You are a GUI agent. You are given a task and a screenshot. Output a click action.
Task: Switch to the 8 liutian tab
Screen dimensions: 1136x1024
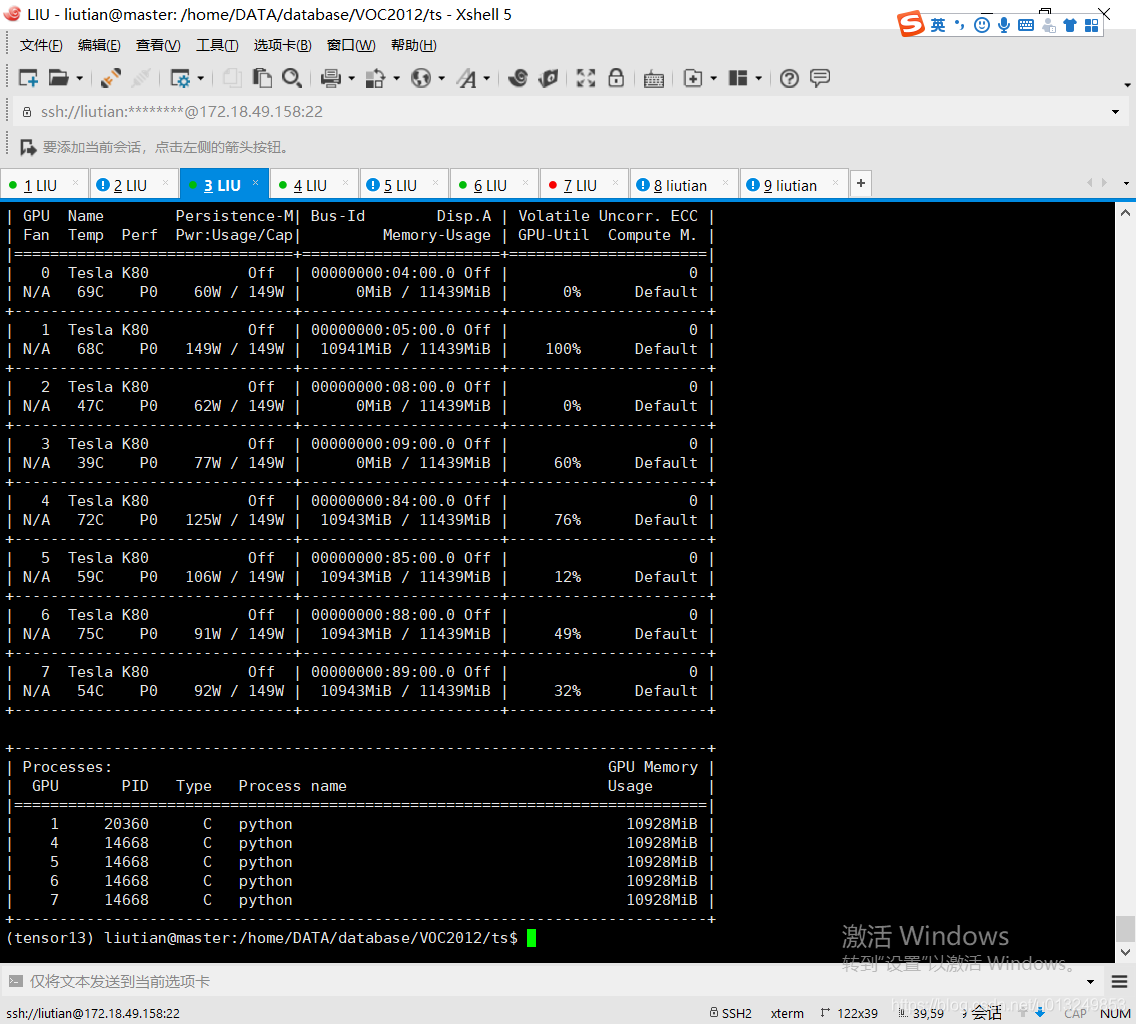683,183
